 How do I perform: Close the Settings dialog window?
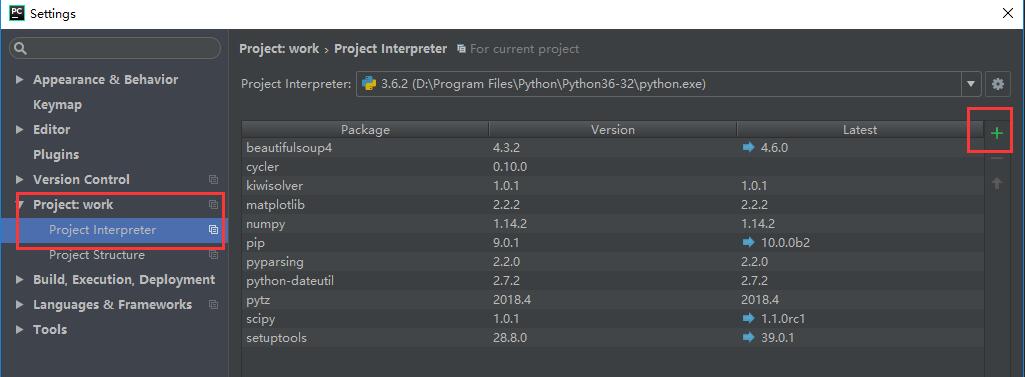pos(1009,13)
